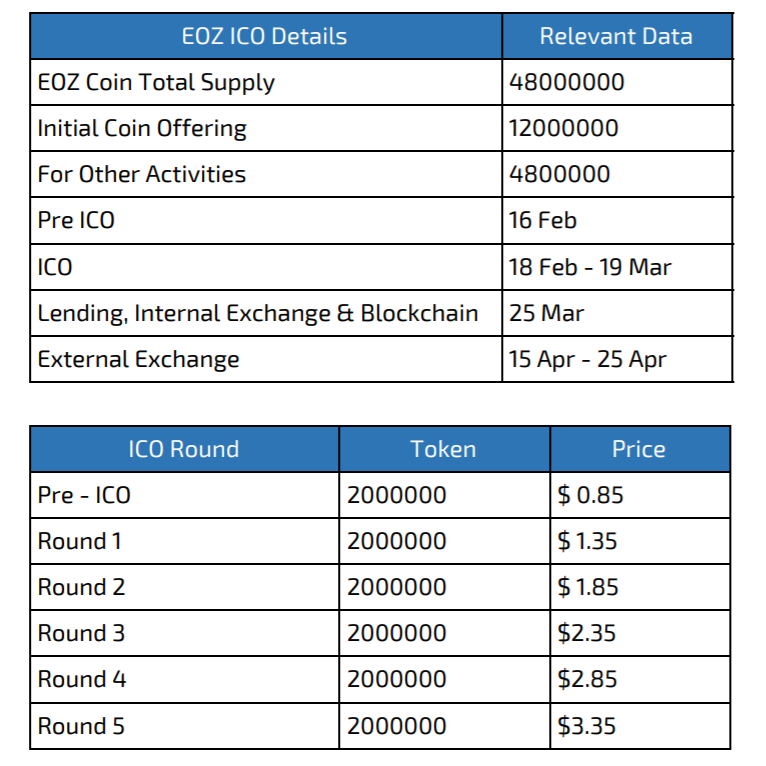
Task: Click the 'ICO Round' column header
Action: tap(184, 449)
